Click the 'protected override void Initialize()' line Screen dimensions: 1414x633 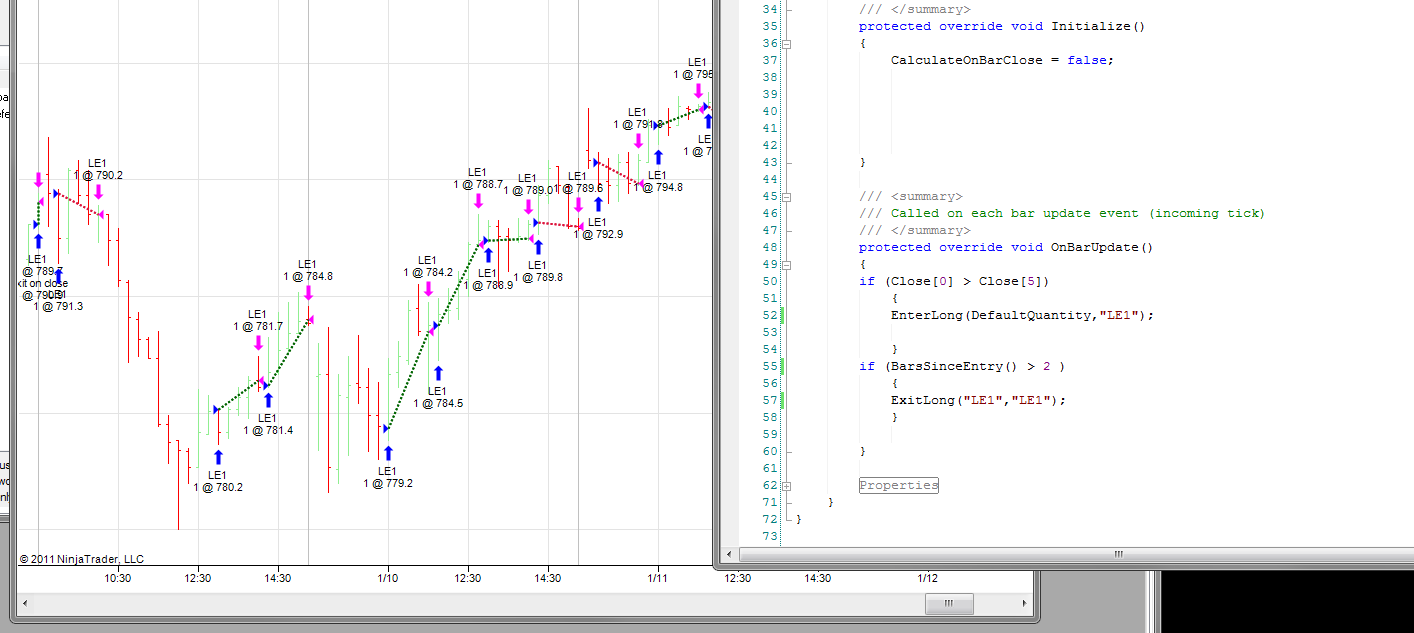(x=1002, y=26)
